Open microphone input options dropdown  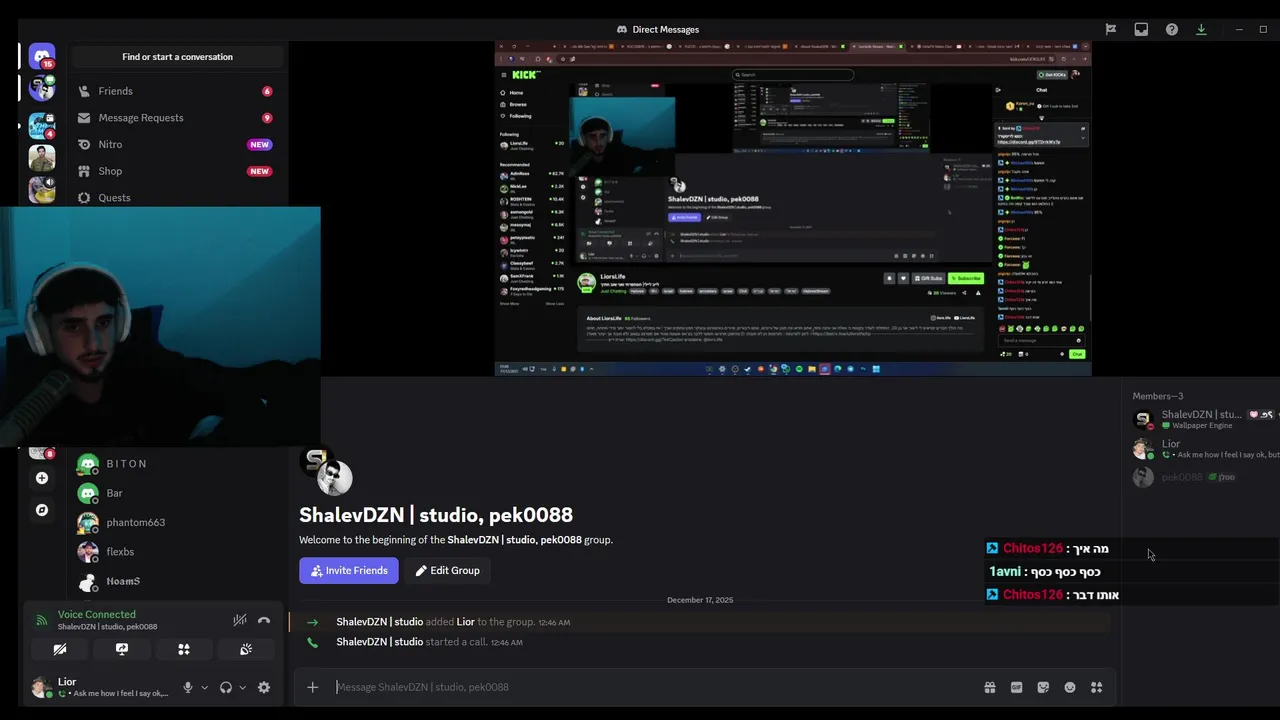204,688
